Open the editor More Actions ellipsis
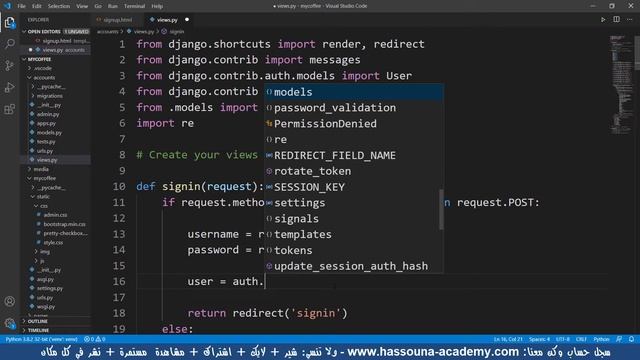Image resolution: width=640 pixels, height=360 pixels. [630, 20]
